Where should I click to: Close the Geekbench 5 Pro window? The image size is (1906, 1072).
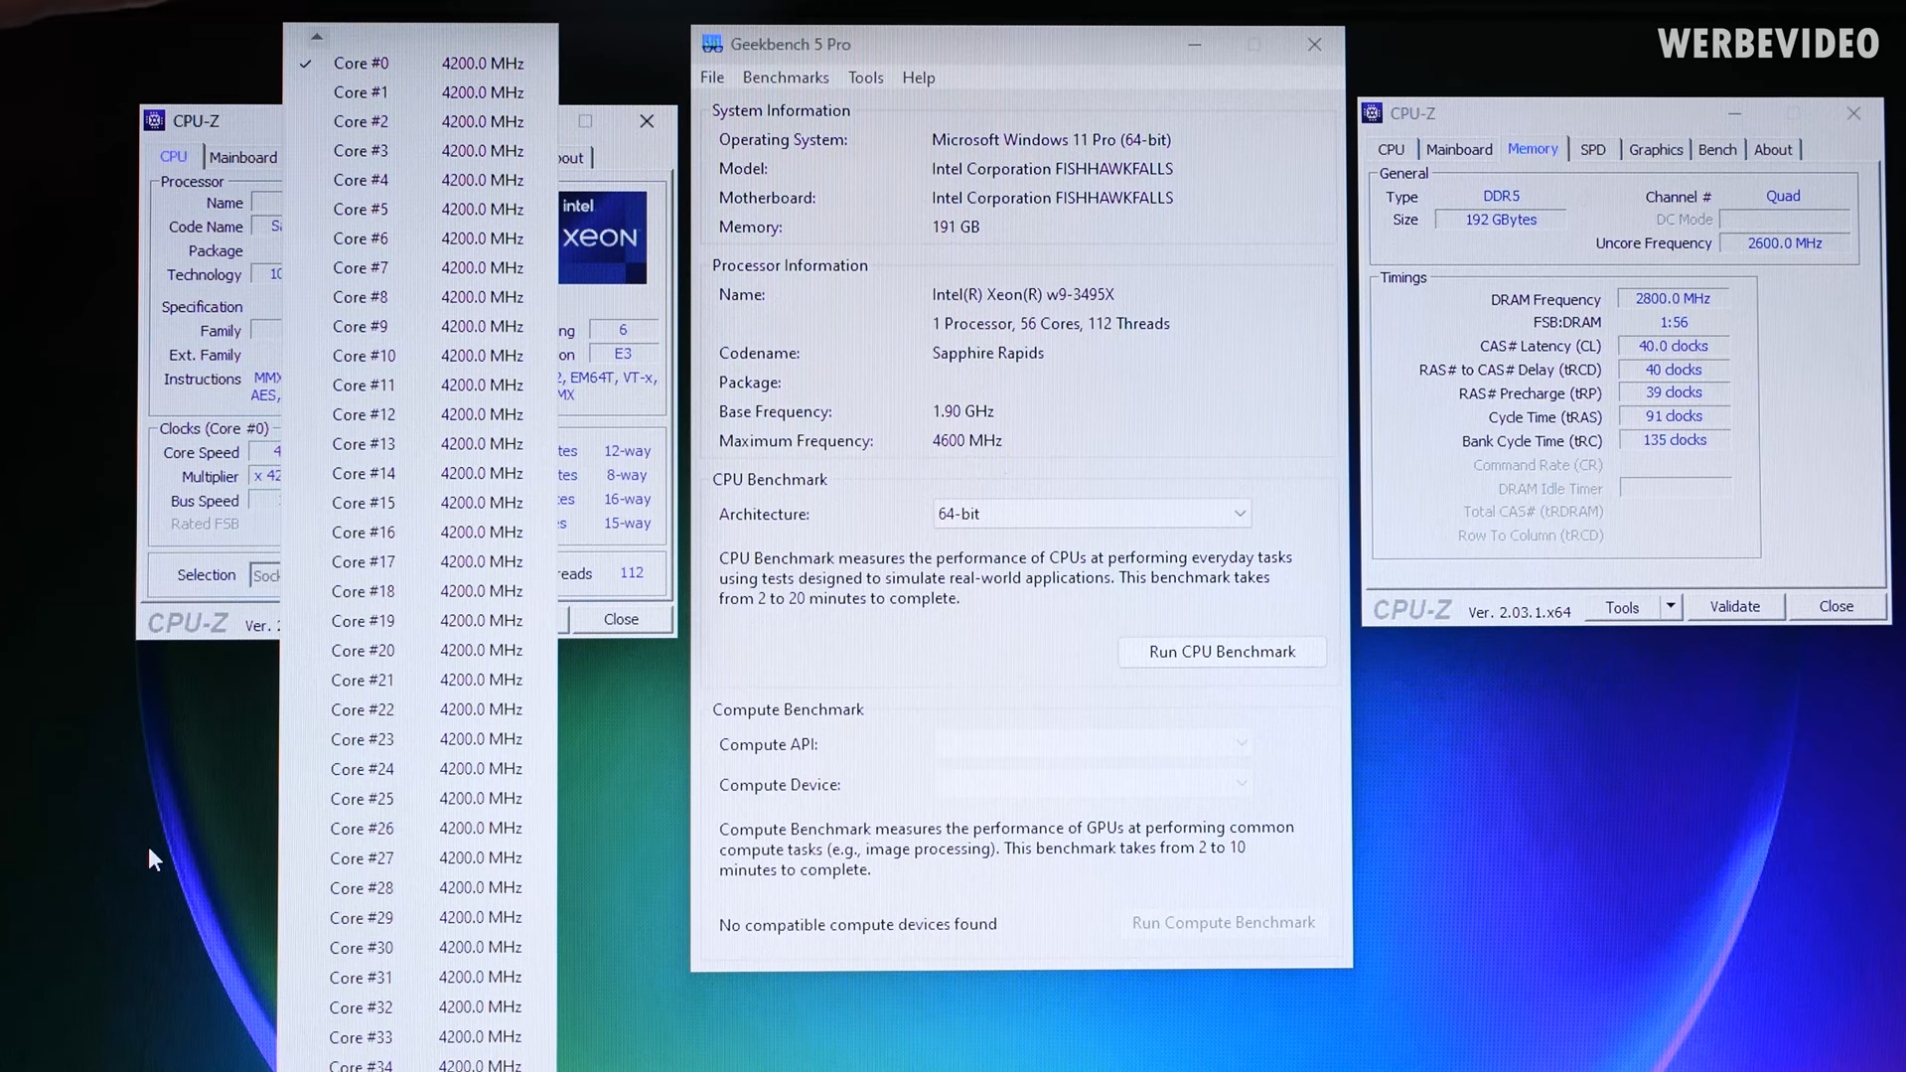(x=1314, y=45)
